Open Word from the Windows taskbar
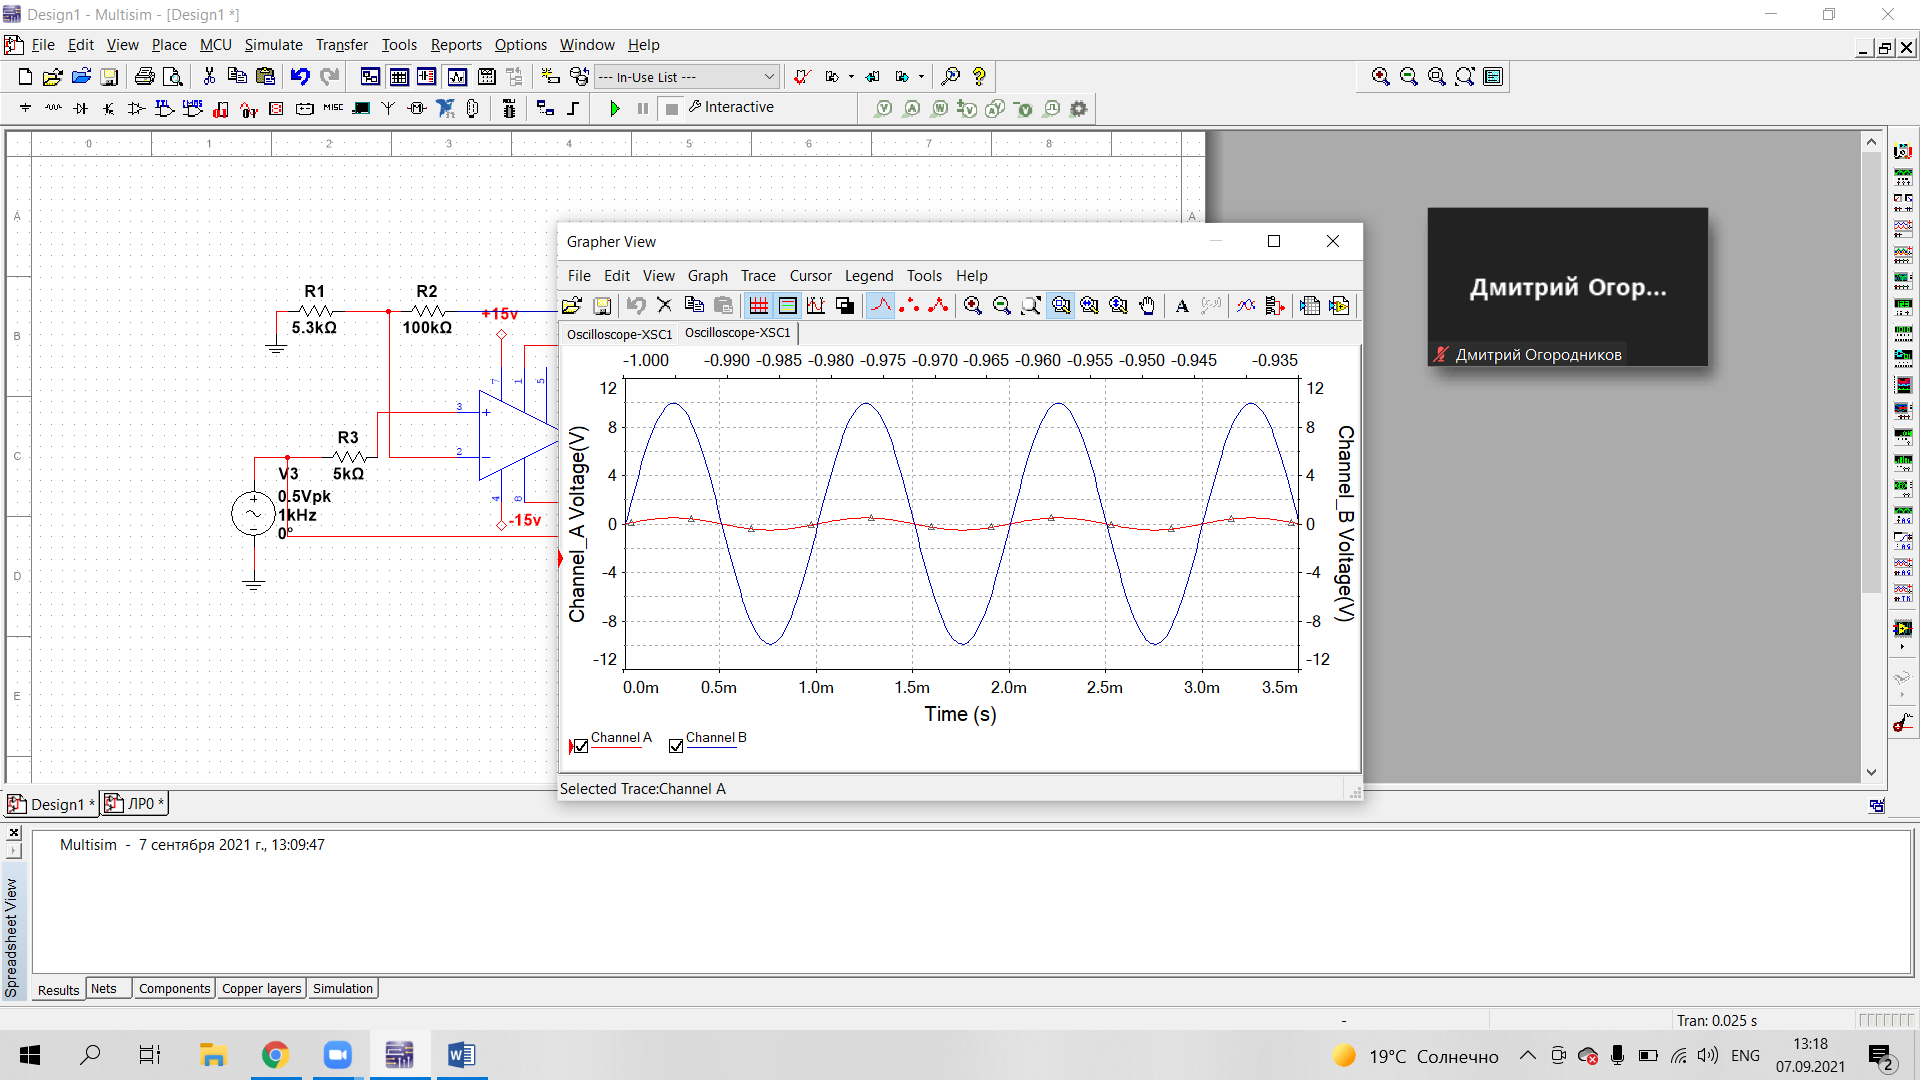The image size is (1920, 1080). 461,1055
